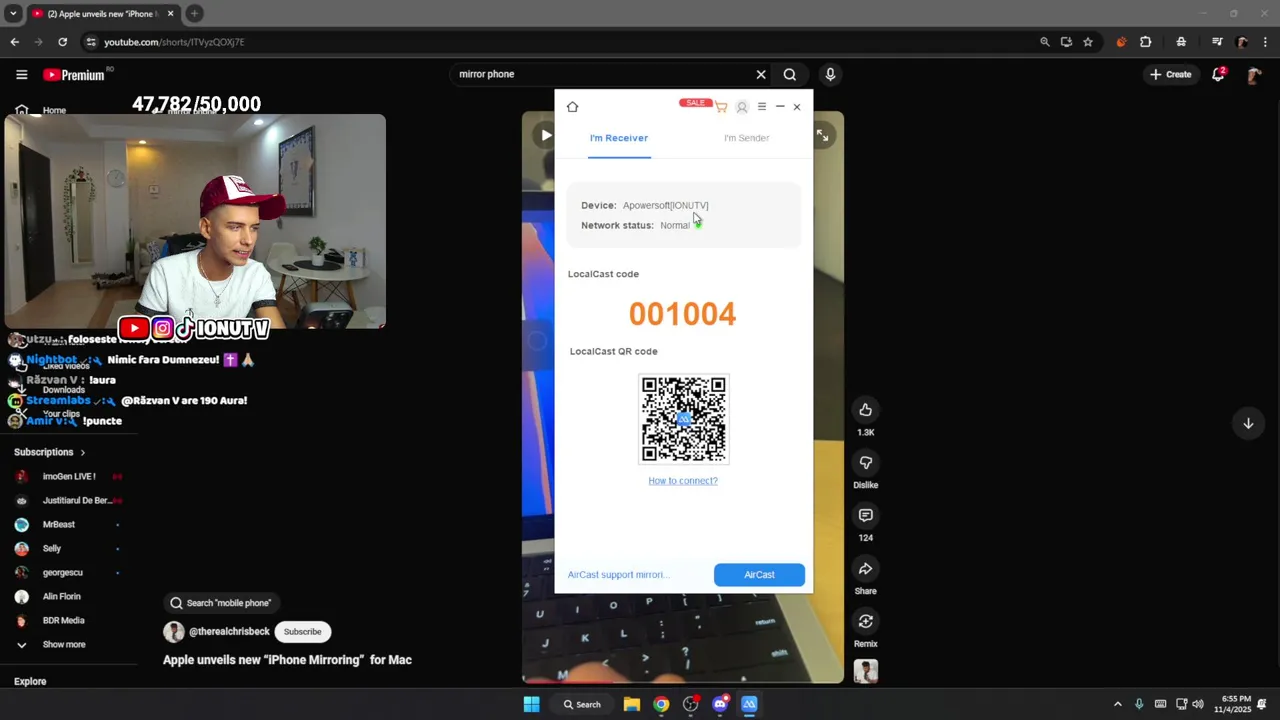Open the YouTube notifications bell
Viewport: 1280px width, 720px height.
click(1218, 74)
